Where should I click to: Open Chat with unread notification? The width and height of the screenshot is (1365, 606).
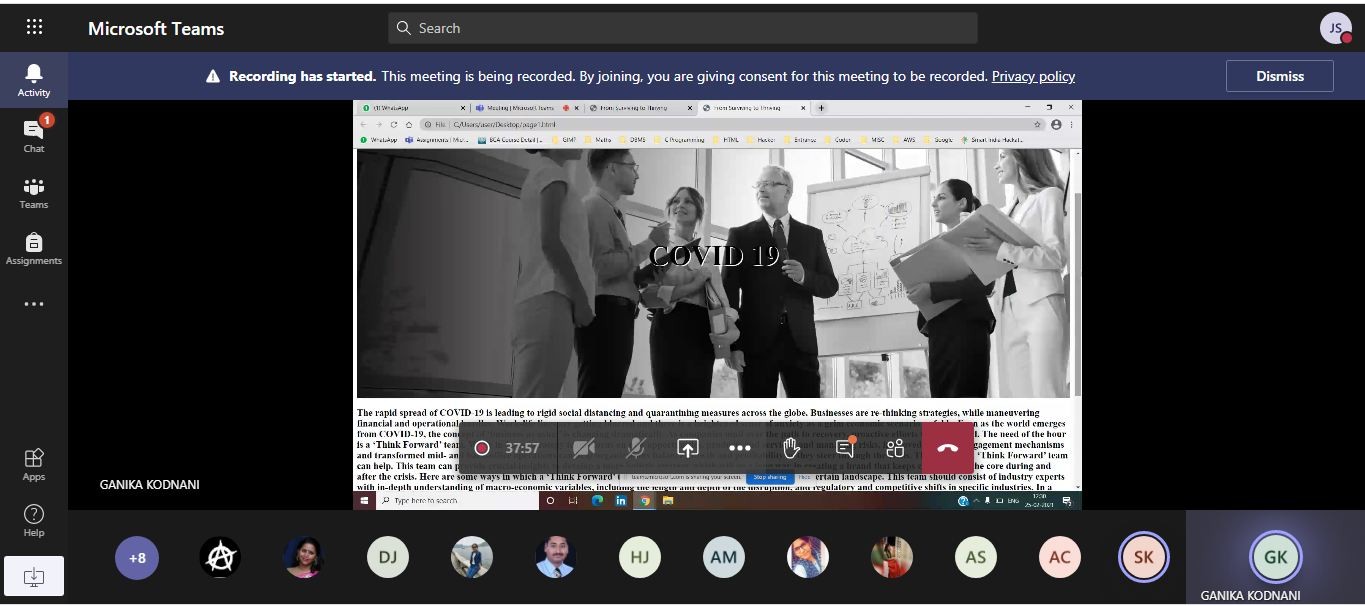coord(33,135)
